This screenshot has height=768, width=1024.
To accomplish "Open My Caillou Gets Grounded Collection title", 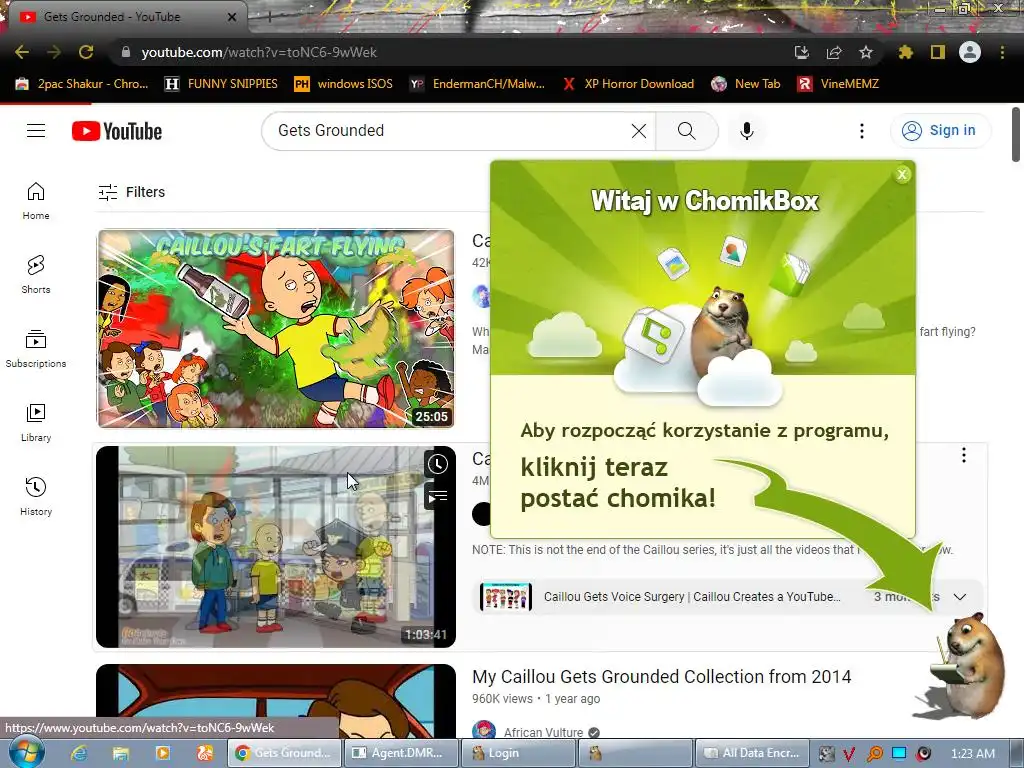I will tap(662, 677).
